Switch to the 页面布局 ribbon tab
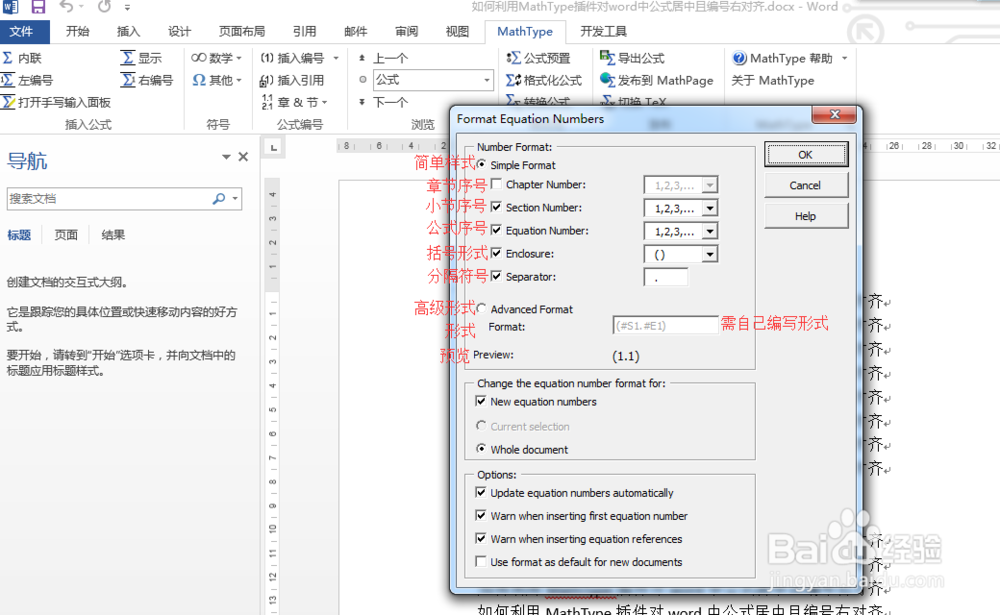 (x=242, y=31)
